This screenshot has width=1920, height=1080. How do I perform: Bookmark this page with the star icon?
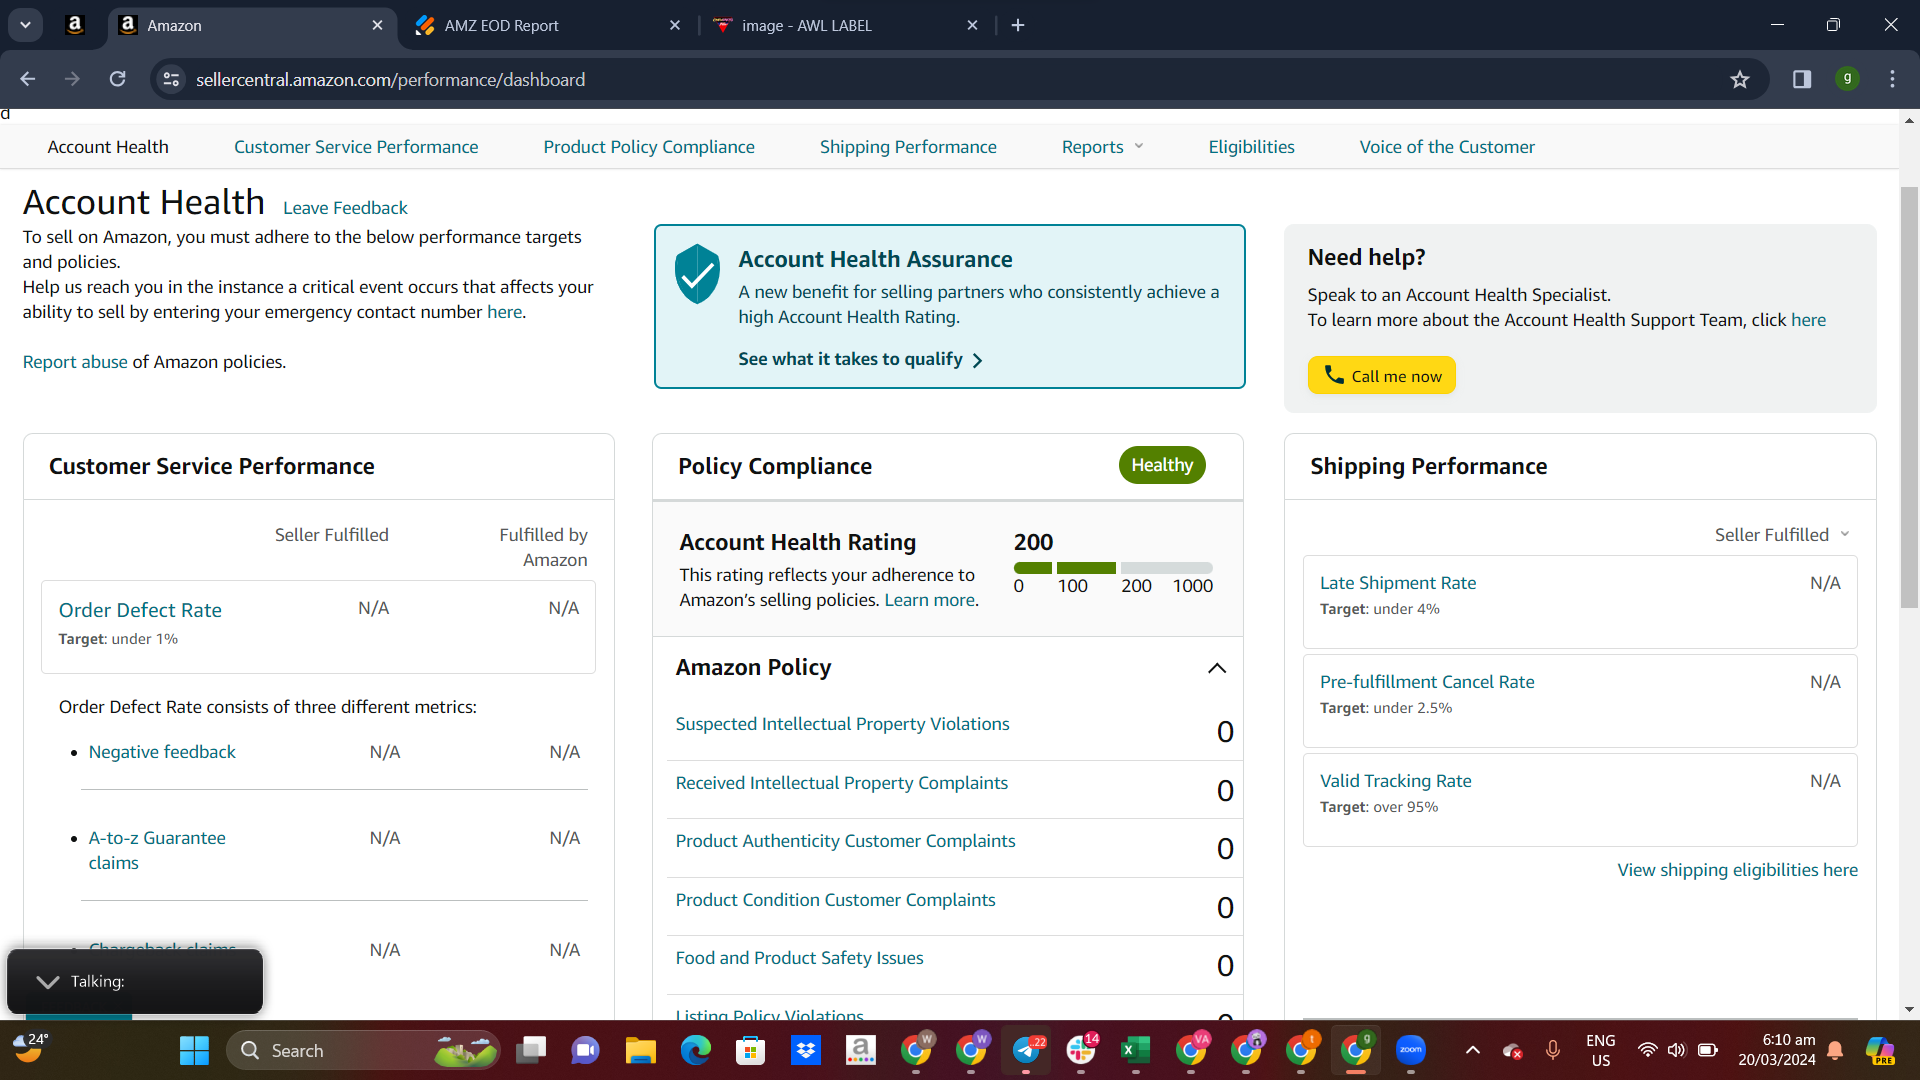pos(1740,79)
